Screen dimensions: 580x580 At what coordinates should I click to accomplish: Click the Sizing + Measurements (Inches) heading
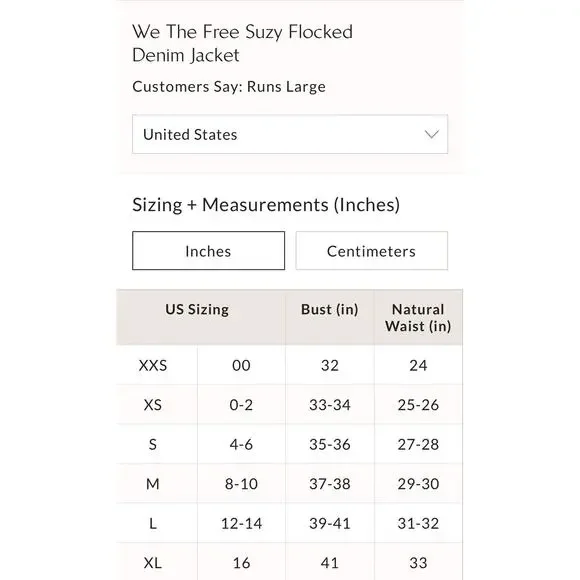[266, 205]
